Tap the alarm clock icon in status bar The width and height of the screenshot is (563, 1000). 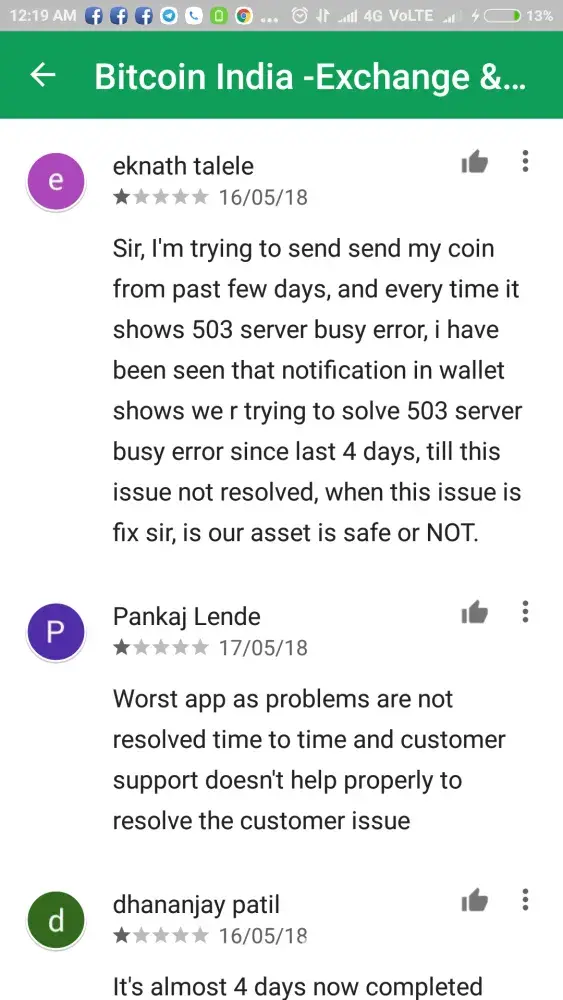tap(300, 16)
